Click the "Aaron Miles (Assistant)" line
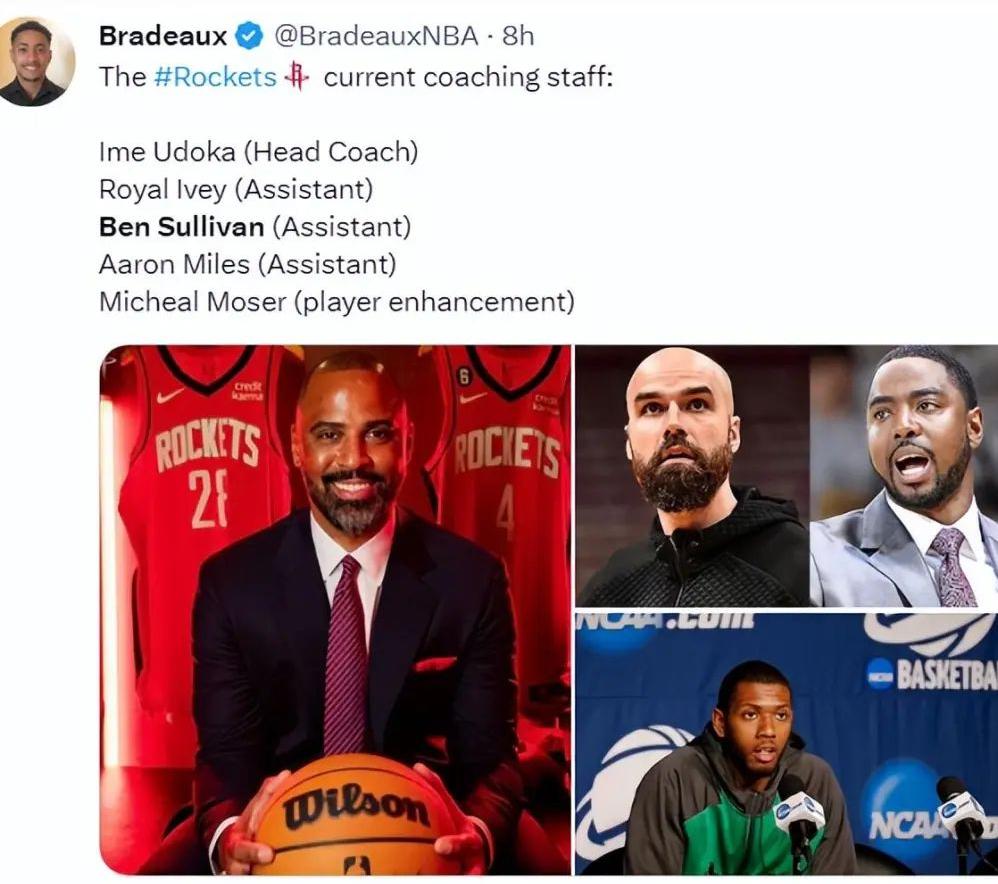 tap(247, 264)
